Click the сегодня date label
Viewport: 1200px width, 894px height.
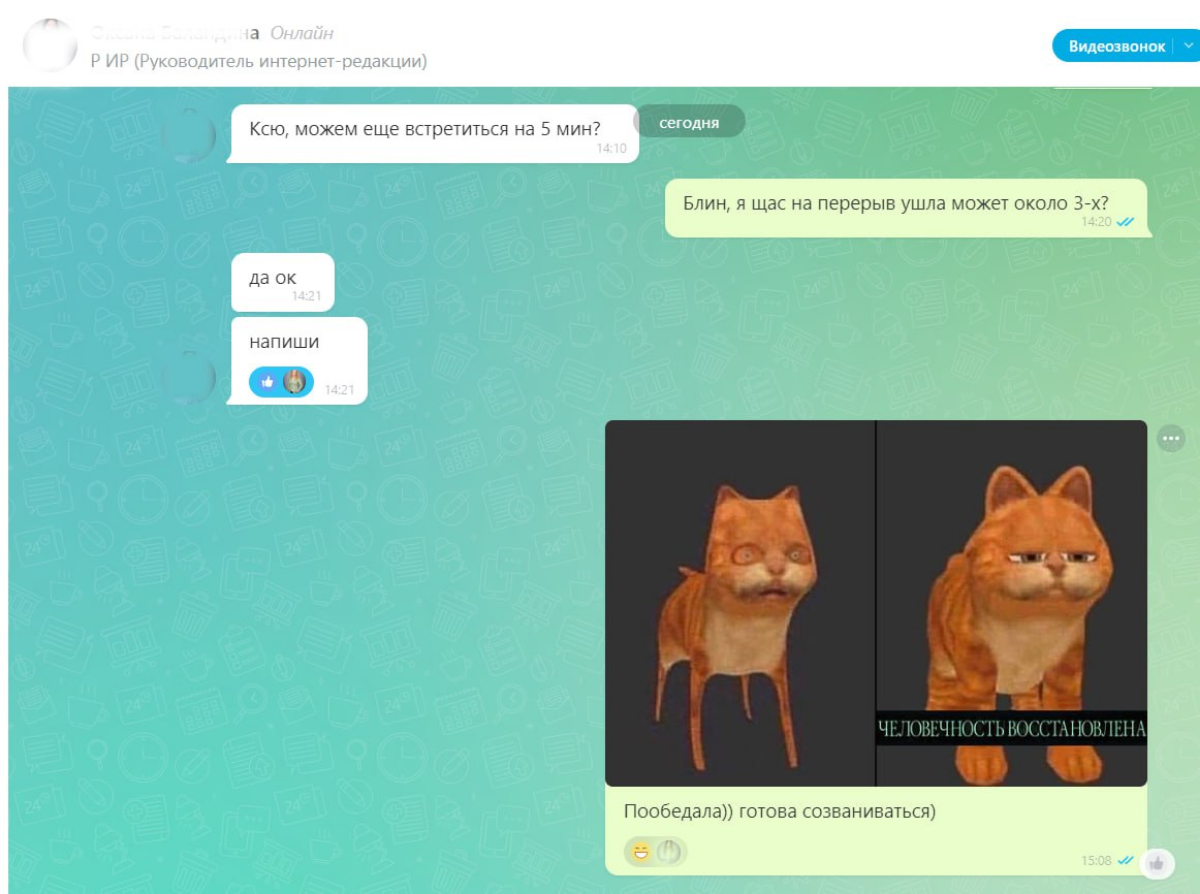pyautogui.click(x=689, y=122)
